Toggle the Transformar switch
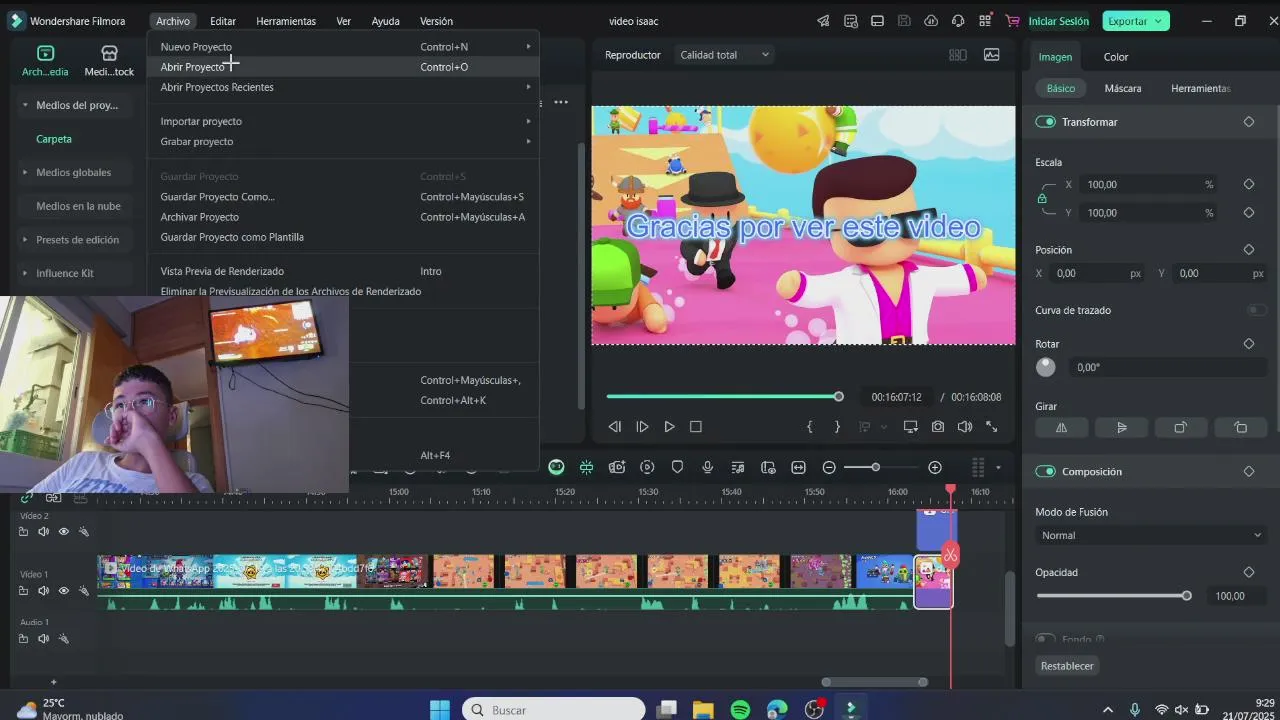 (x=1046, y=122)
